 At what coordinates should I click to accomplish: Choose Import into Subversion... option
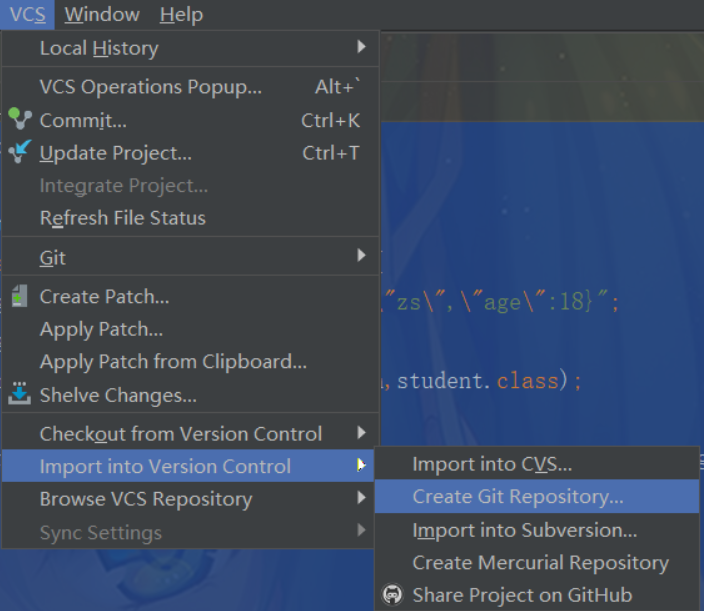point(537,530)
